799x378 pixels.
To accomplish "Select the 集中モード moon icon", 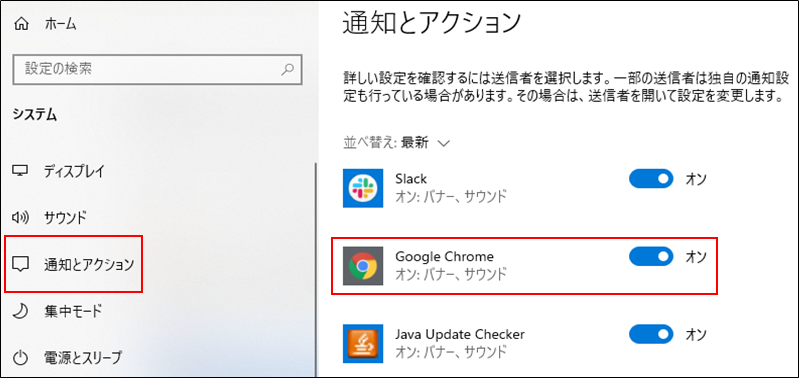I will coord(20,310).
